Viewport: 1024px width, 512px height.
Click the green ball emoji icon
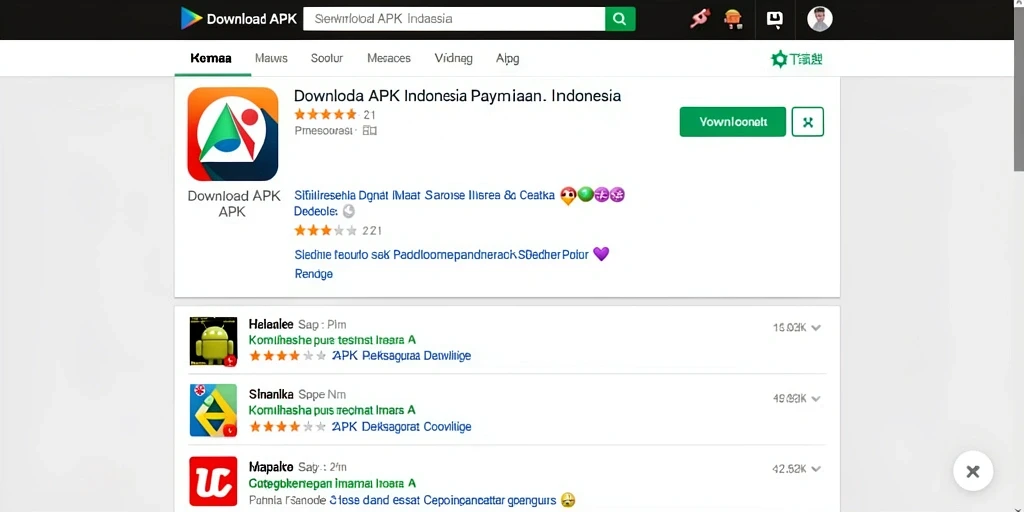pos(585,194)
